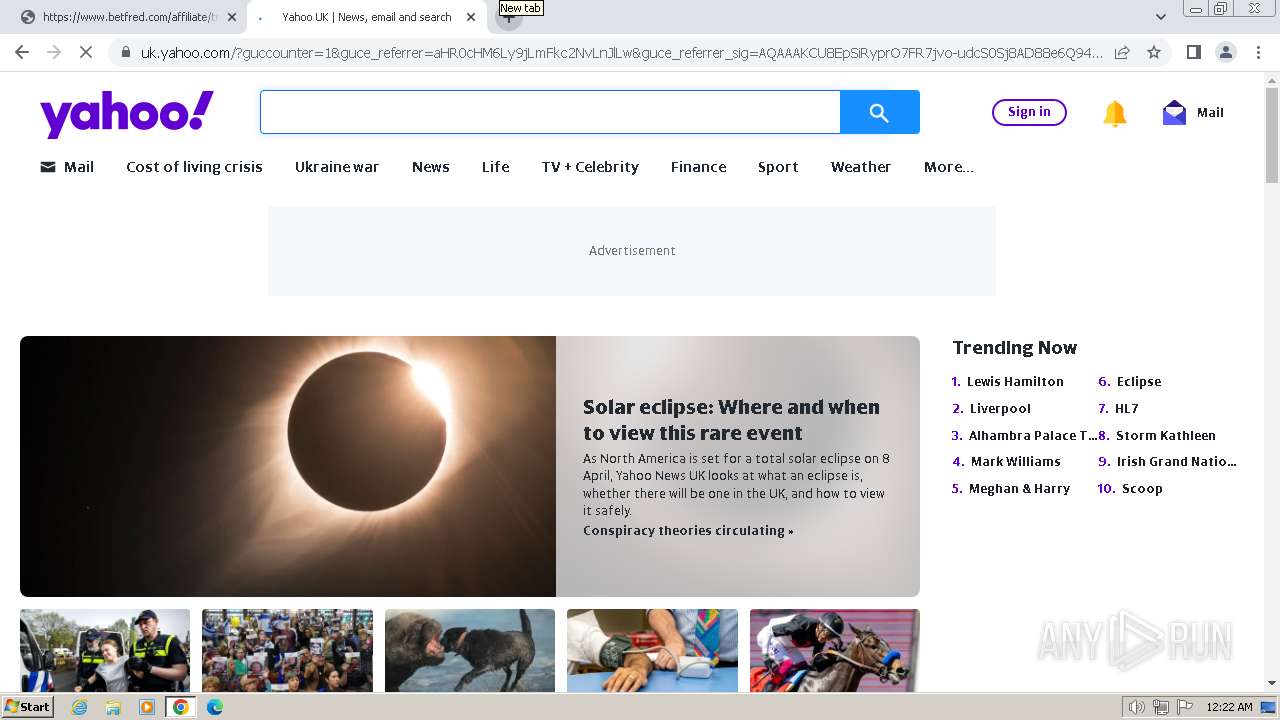Open the crowd protest story thumbnail
1280x720 pixels.
(287, 650)
